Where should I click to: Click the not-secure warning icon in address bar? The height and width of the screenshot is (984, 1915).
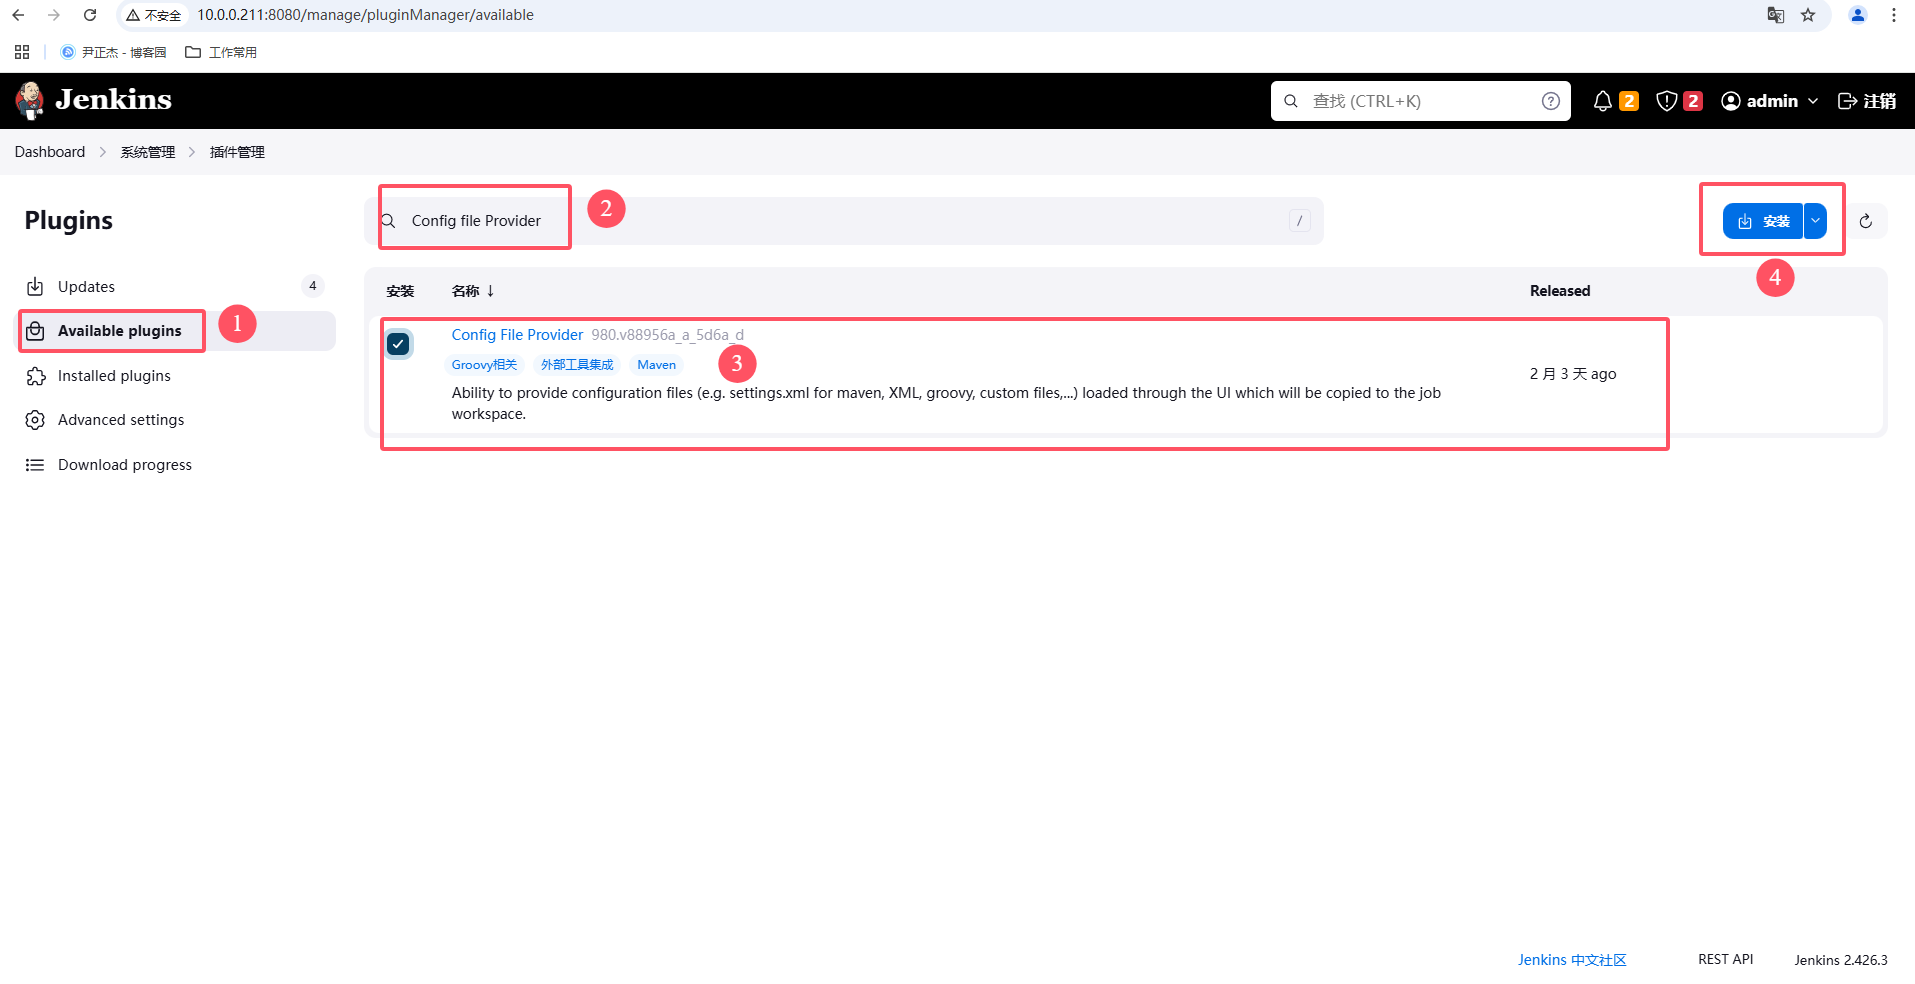pyautogui.click(x=133, y=15)
